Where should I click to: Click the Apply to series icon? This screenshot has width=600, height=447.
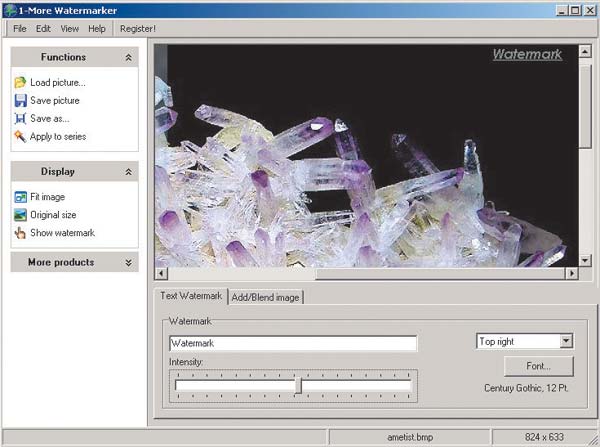pyautogui.click(x=20, y=136)
